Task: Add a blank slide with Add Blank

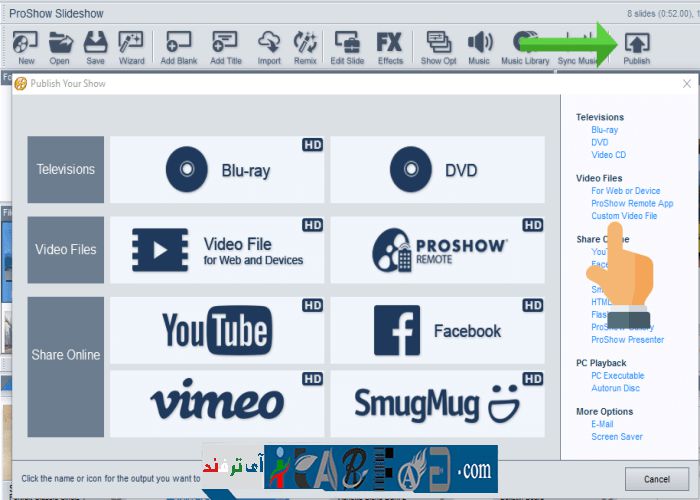Action: (179, 46)
